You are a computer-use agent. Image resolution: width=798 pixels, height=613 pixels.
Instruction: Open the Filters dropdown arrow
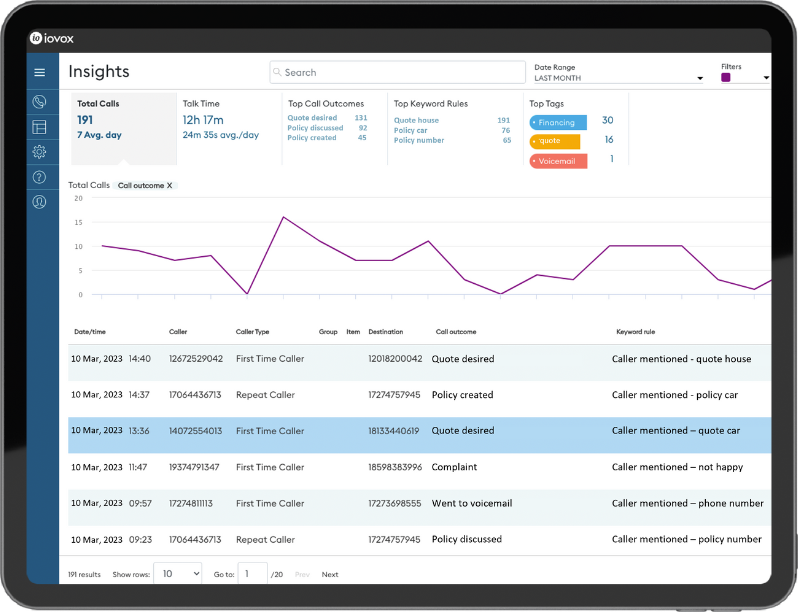point(766,78)
